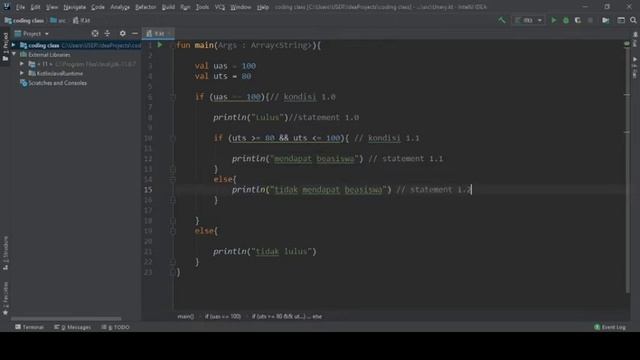Open the Event Log
This screenshot has width=640, height=360.
point(610,327)
